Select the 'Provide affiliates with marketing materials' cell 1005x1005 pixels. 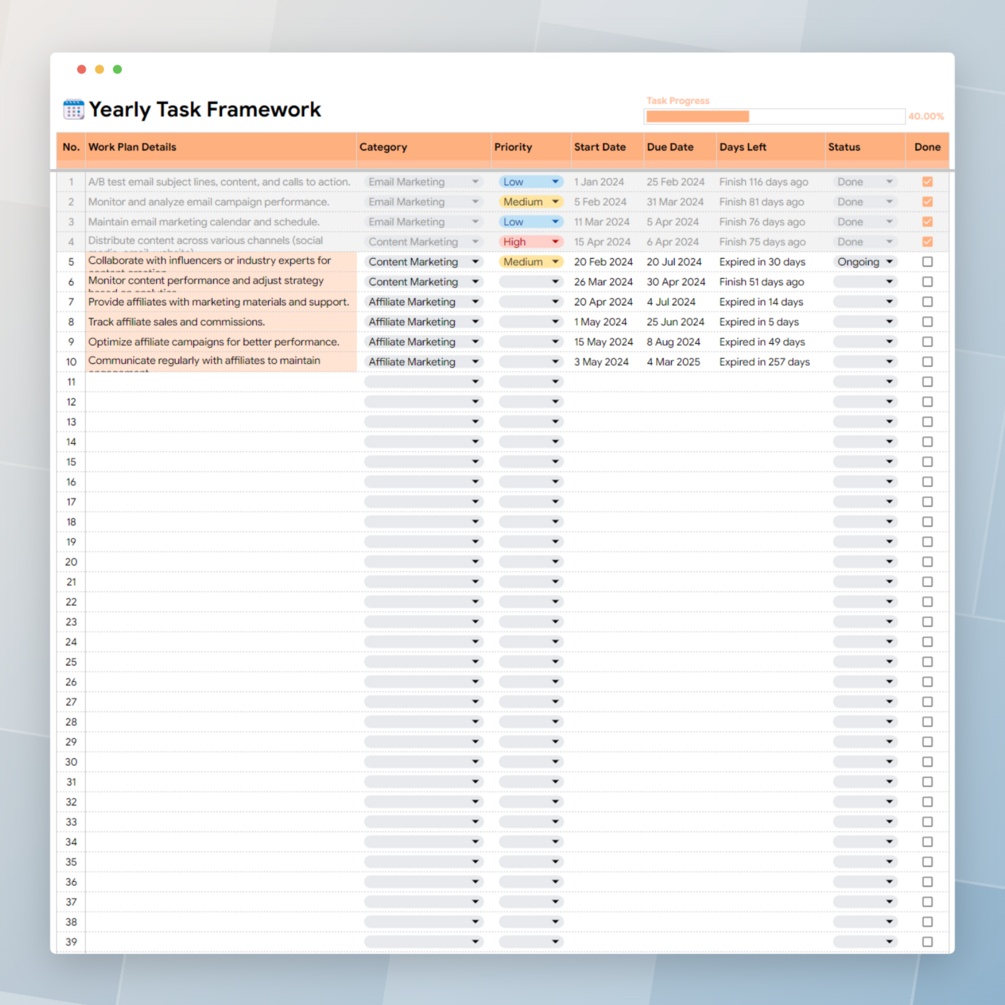click(x=221, y=302)
